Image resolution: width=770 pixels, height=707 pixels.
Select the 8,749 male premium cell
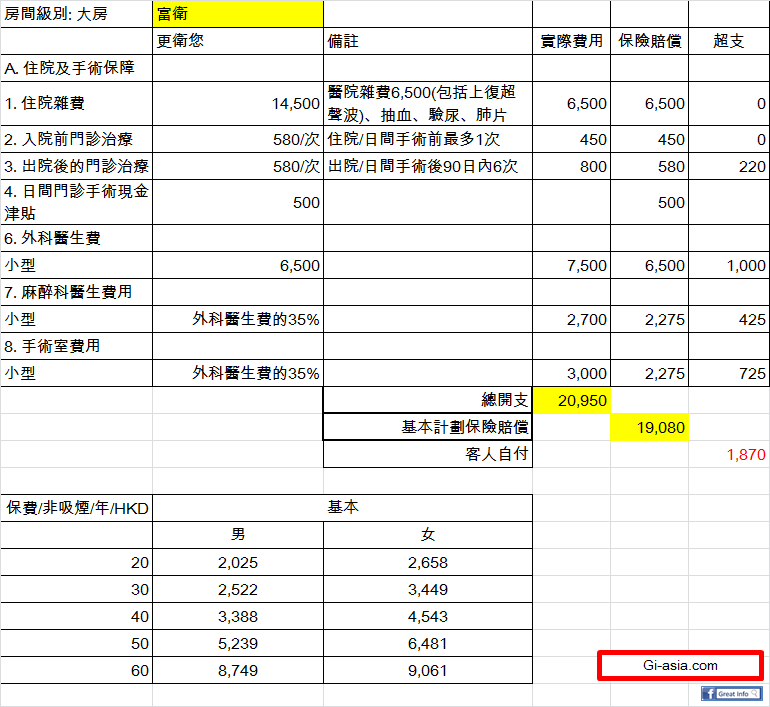pos(238,670)
